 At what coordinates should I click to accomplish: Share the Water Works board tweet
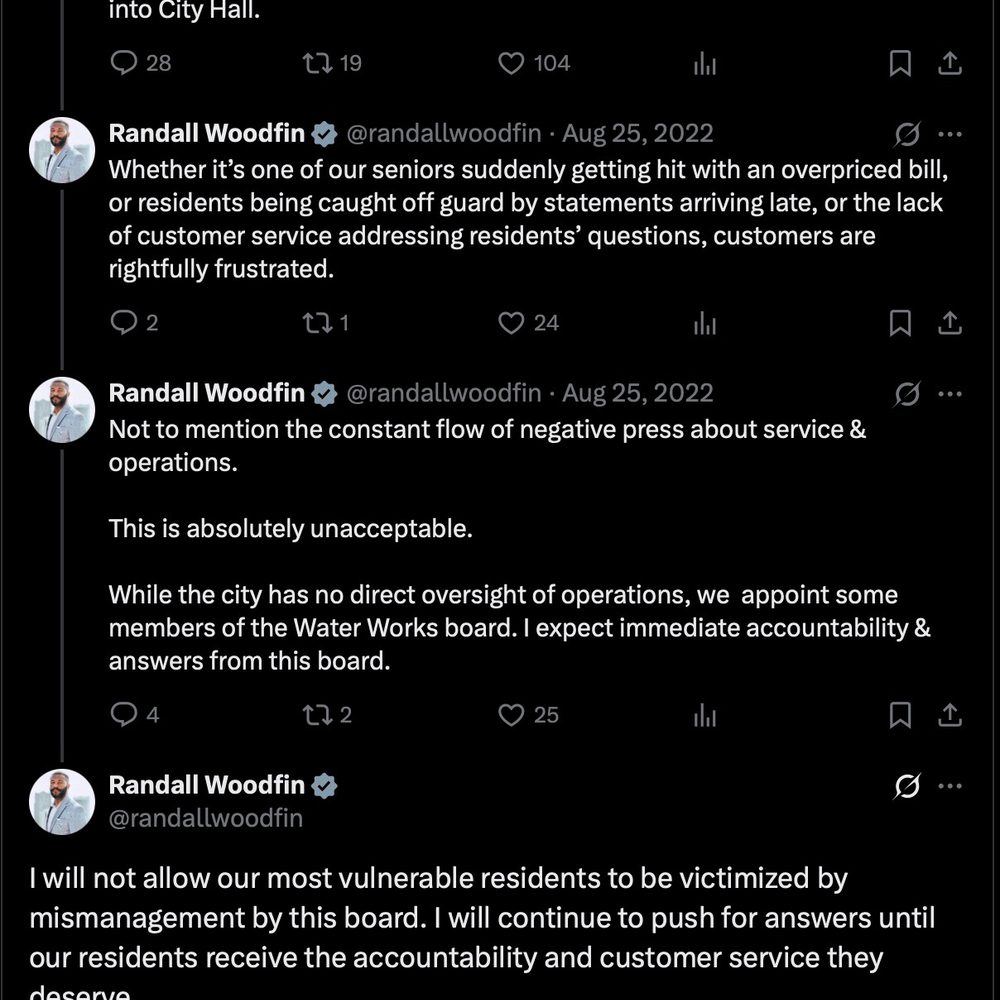(950, 715)
